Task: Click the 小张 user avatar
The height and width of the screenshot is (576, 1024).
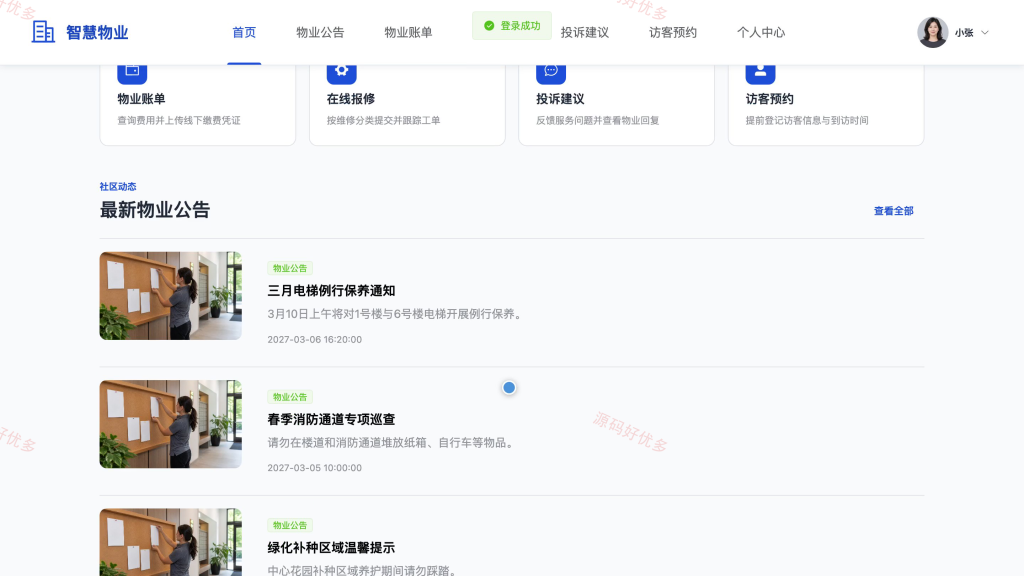Action: pos(933,32)
